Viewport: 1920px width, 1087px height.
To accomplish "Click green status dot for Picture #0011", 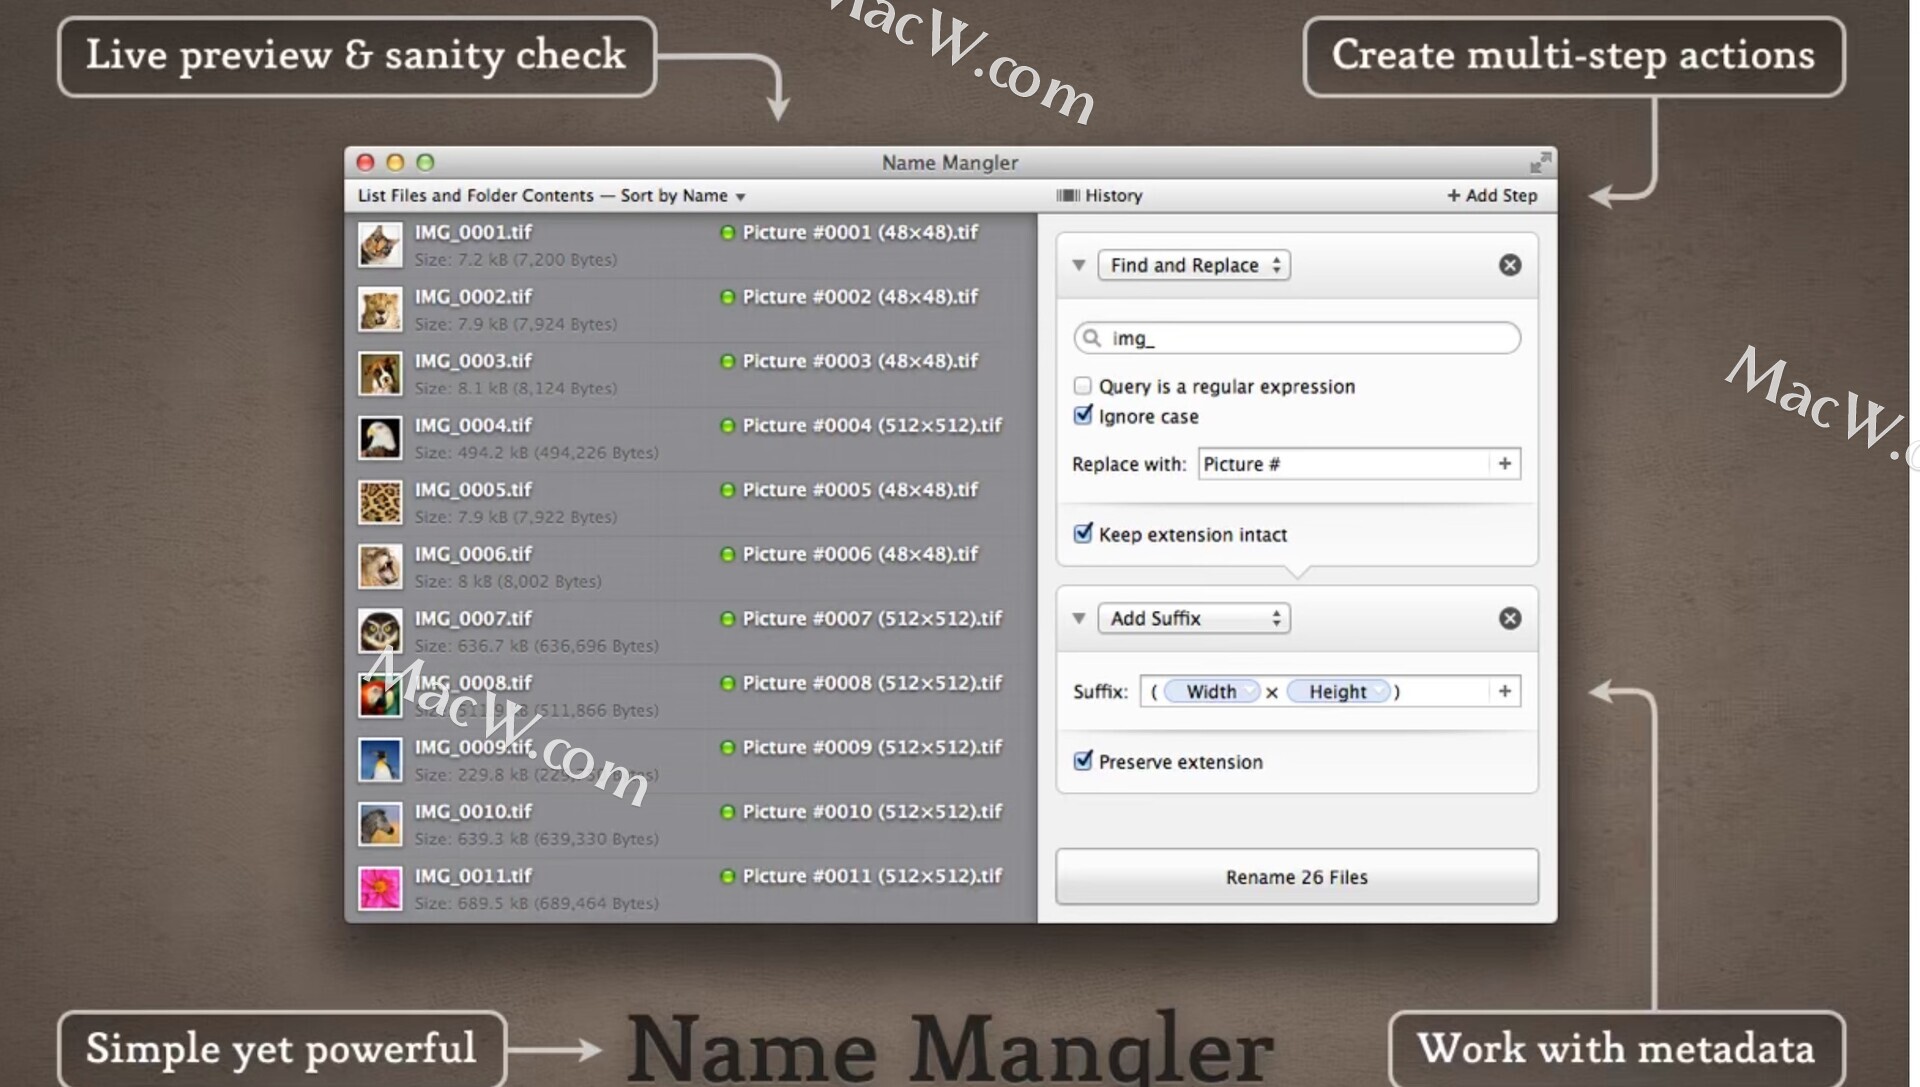I will point(727,877).
